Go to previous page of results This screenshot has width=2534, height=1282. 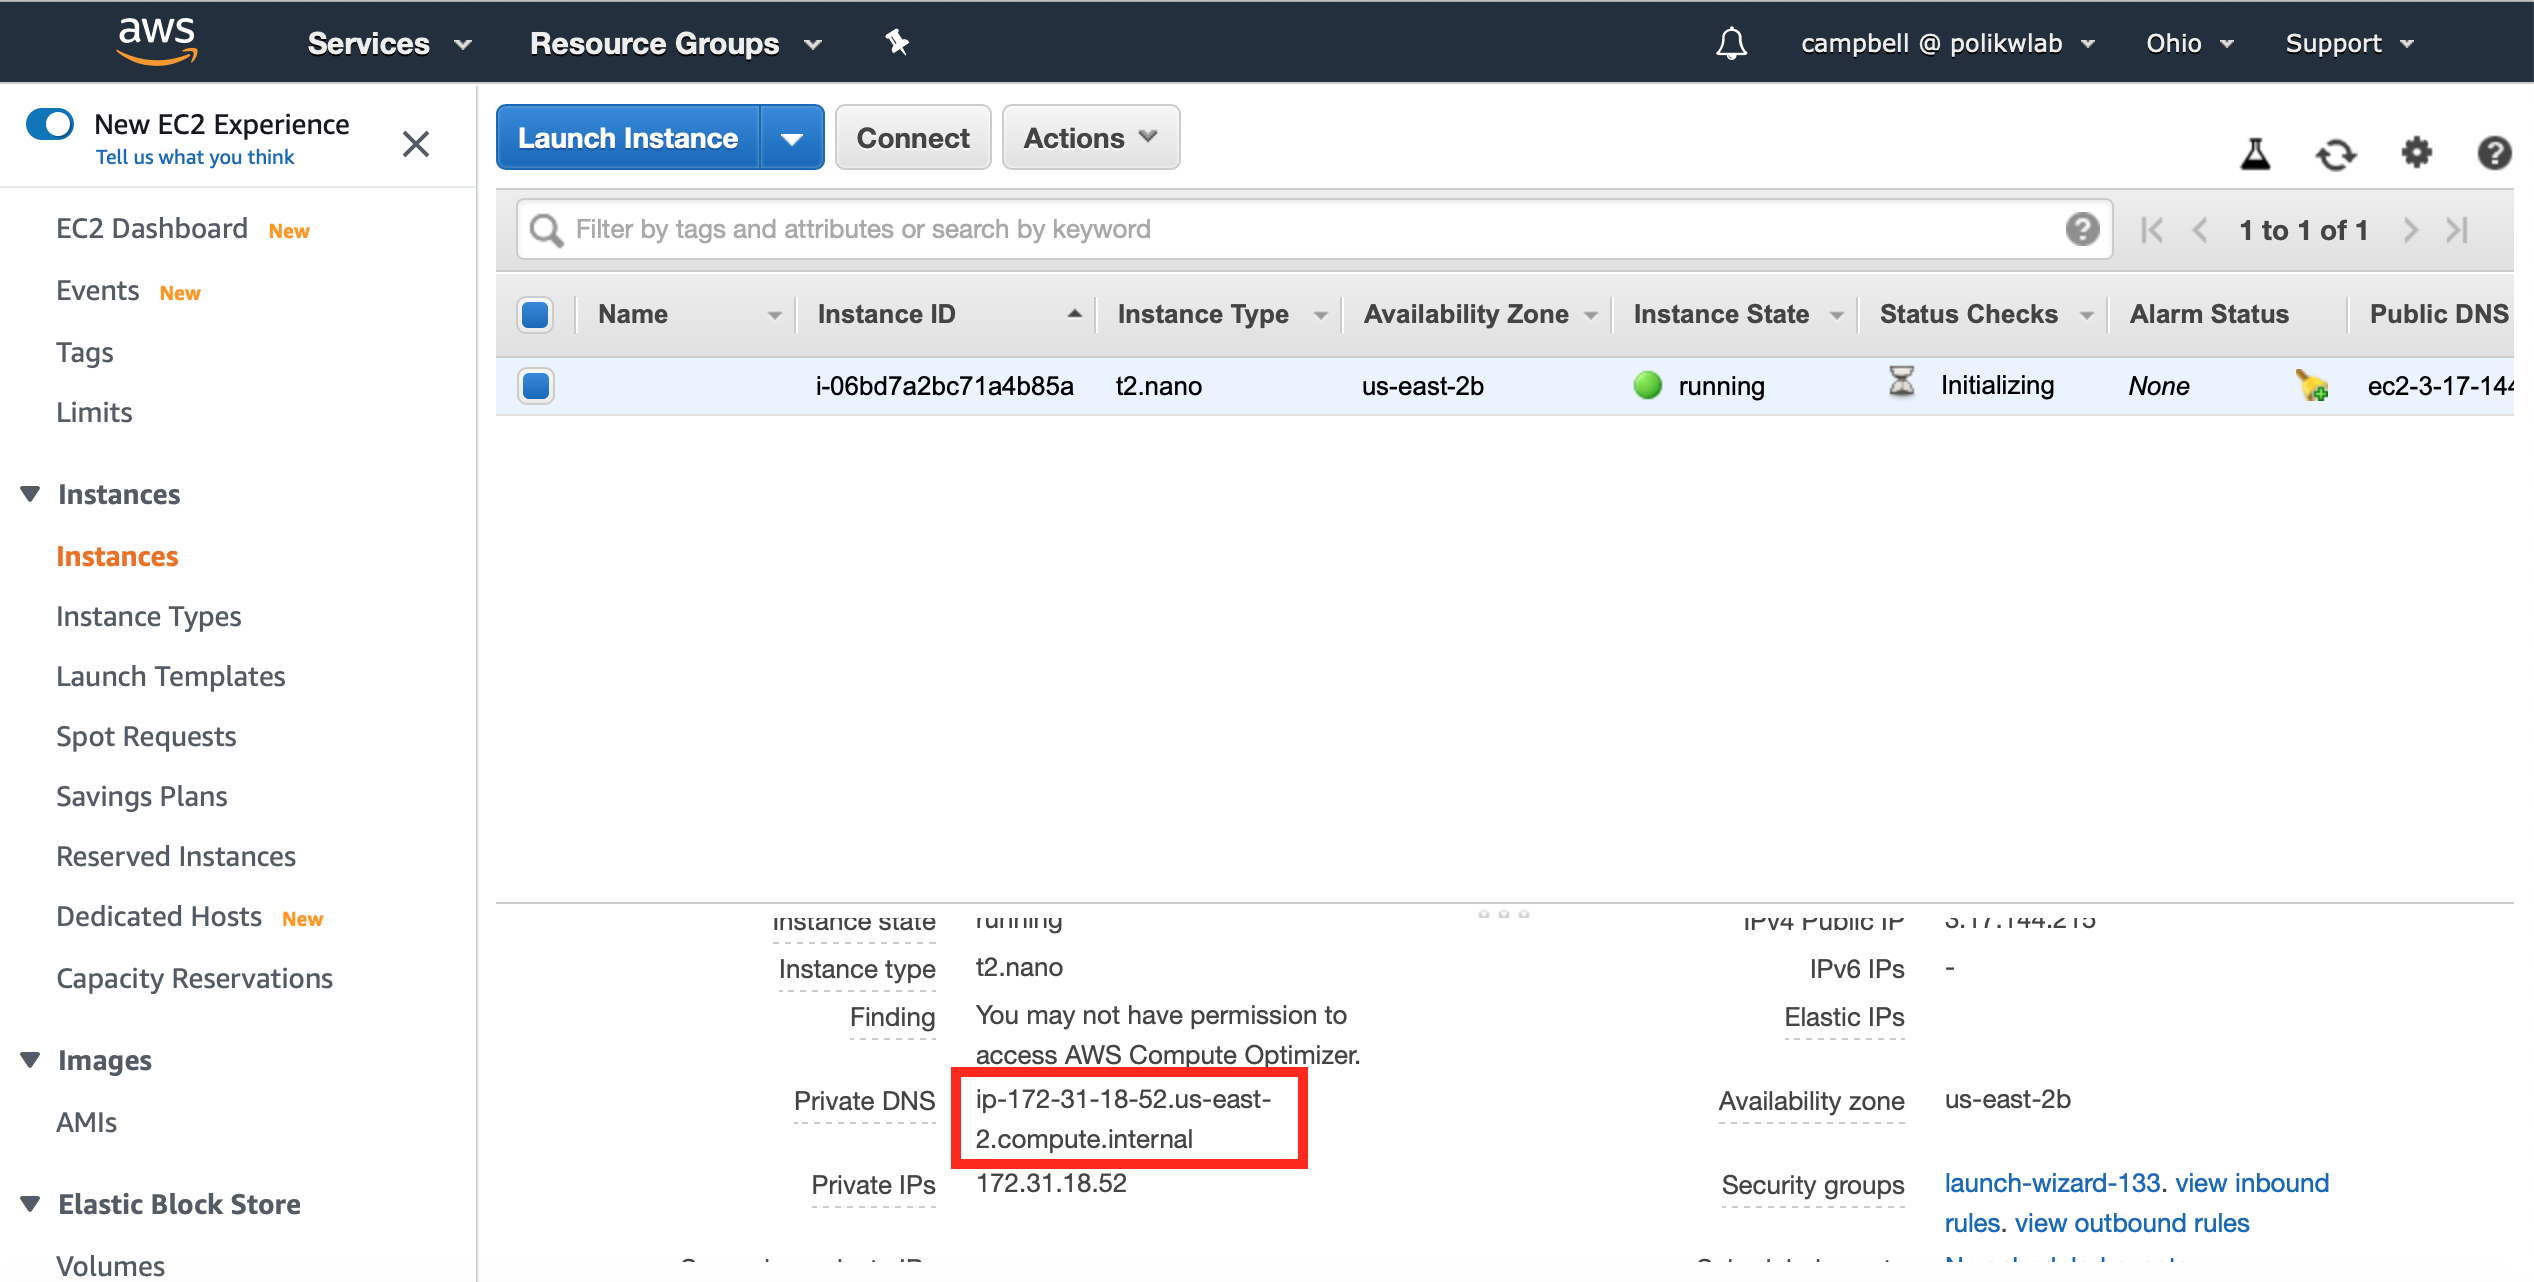2199,230
